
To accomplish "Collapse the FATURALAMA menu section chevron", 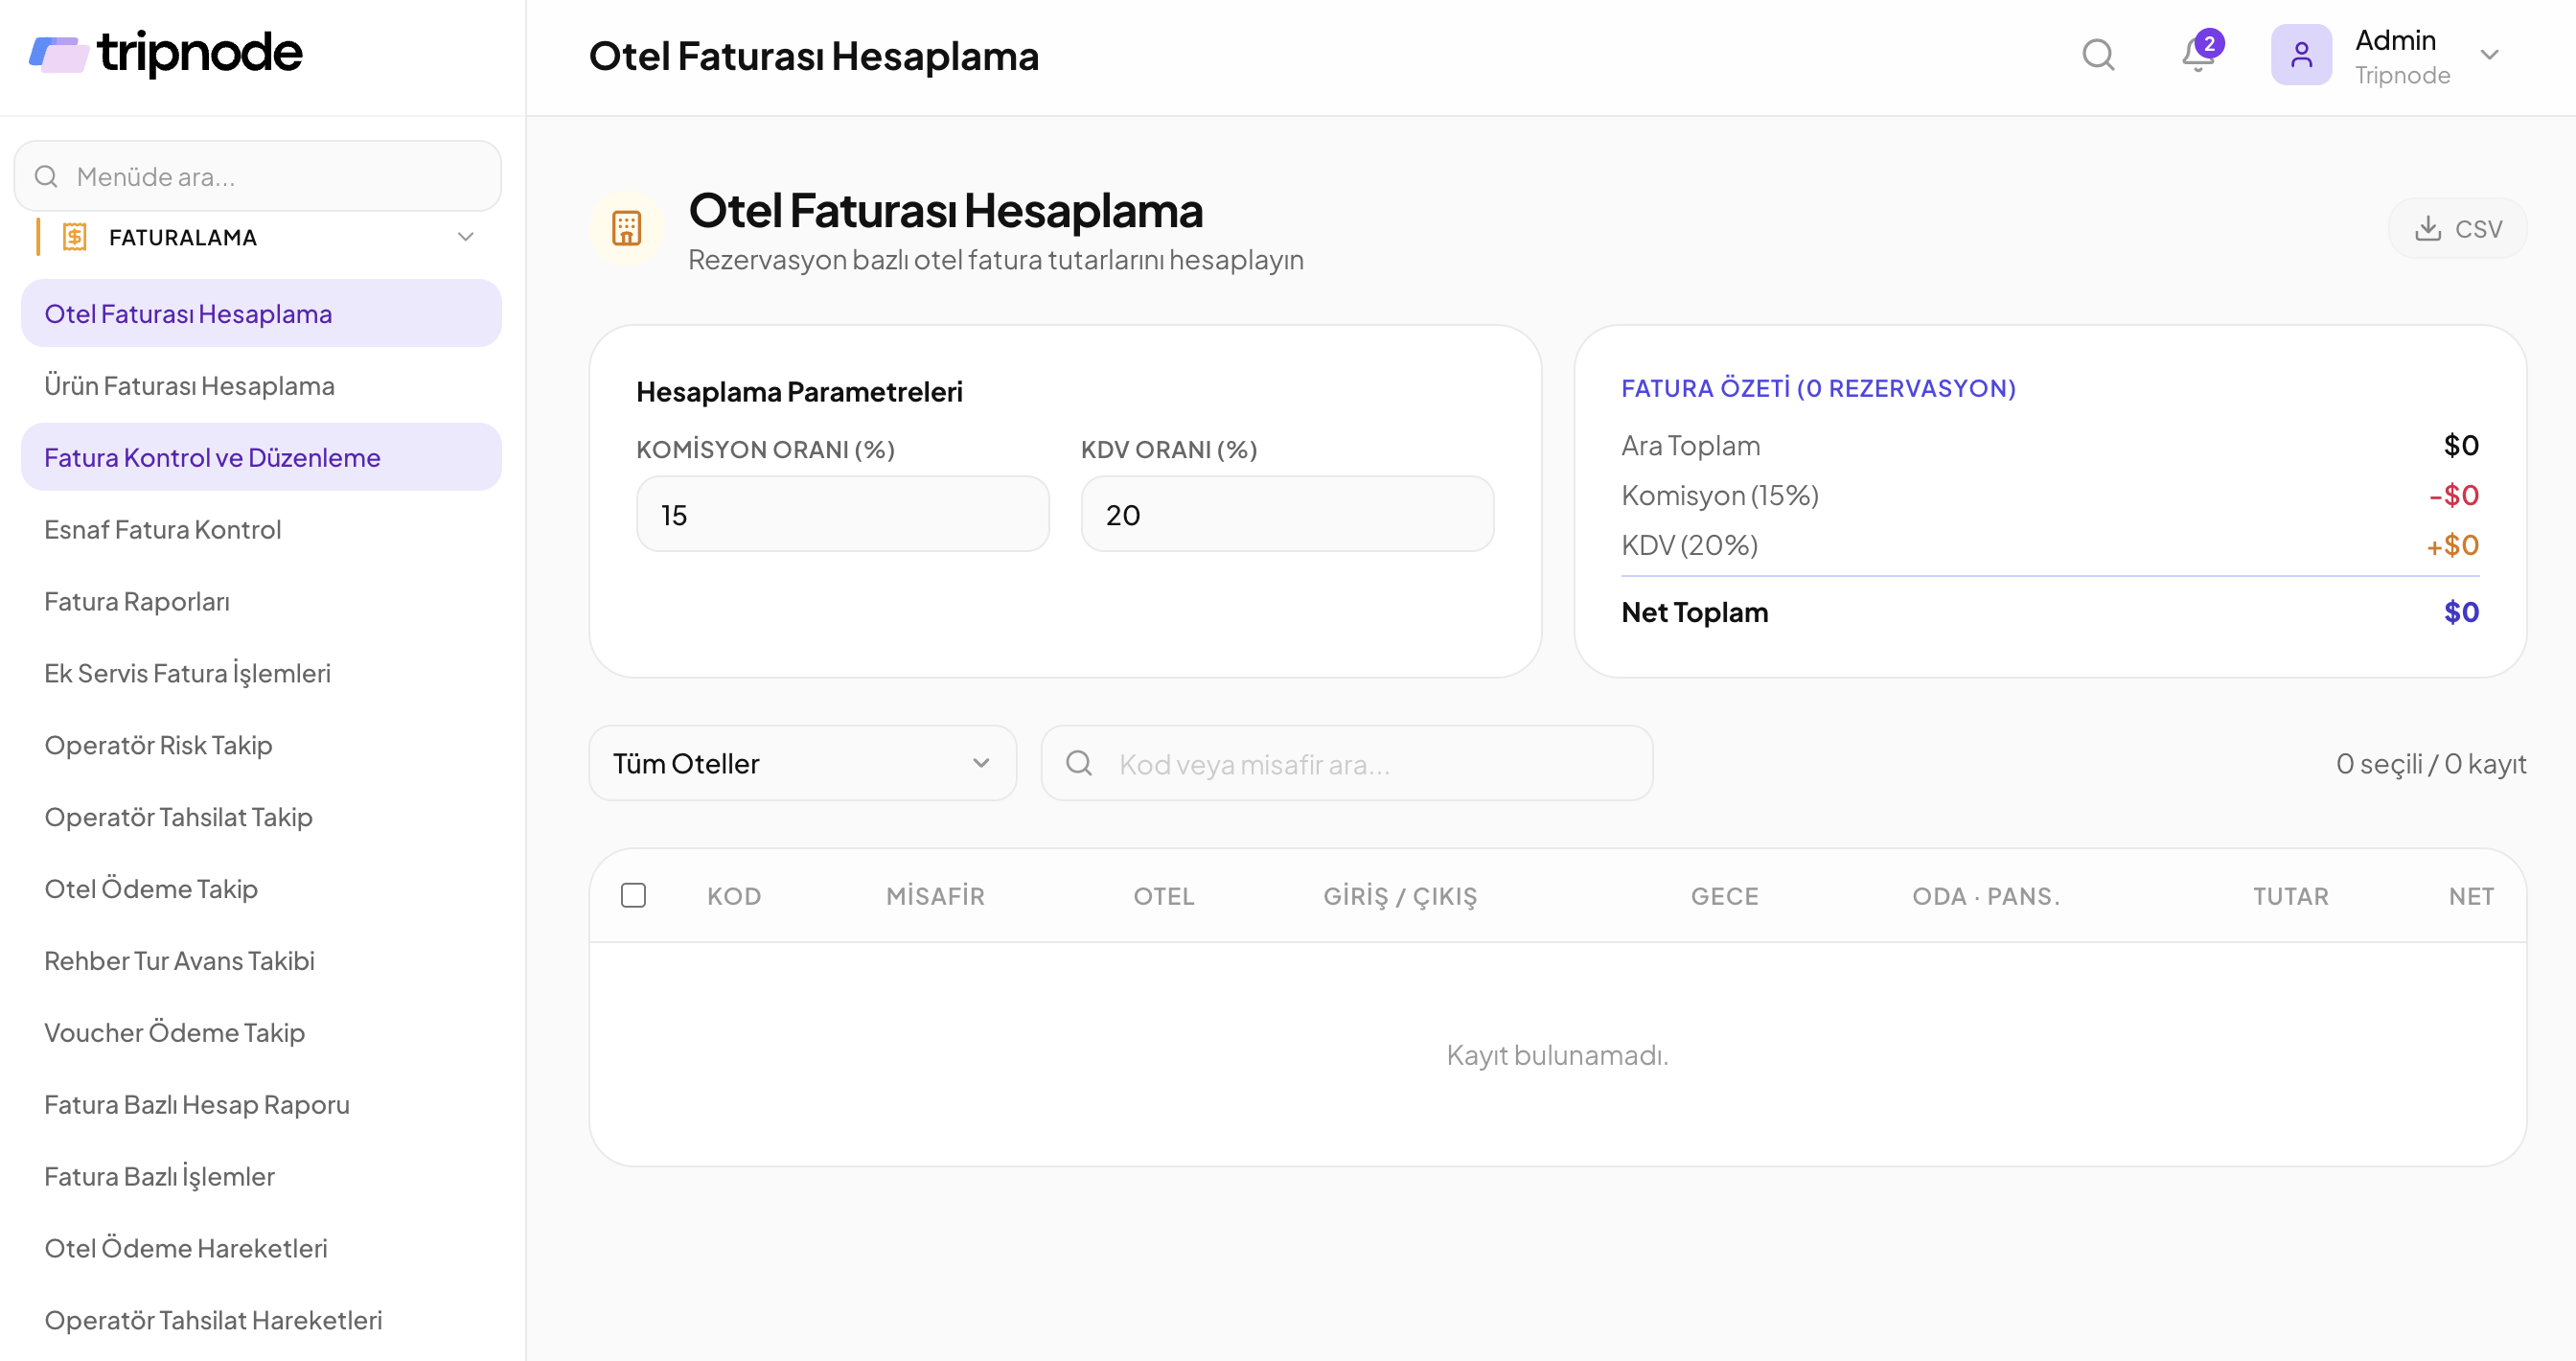I will click(465, 237).
